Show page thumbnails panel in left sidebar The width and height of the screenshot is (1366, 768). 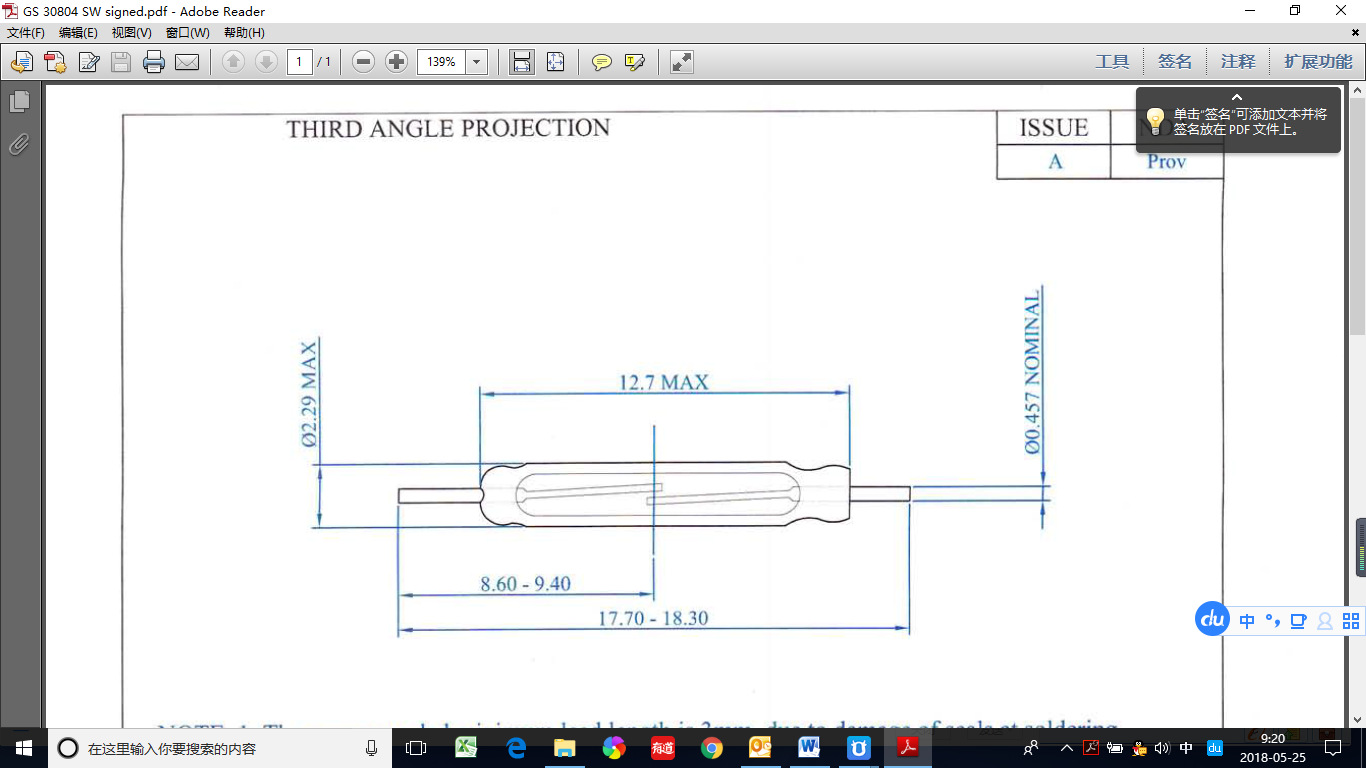pos(19,102)
